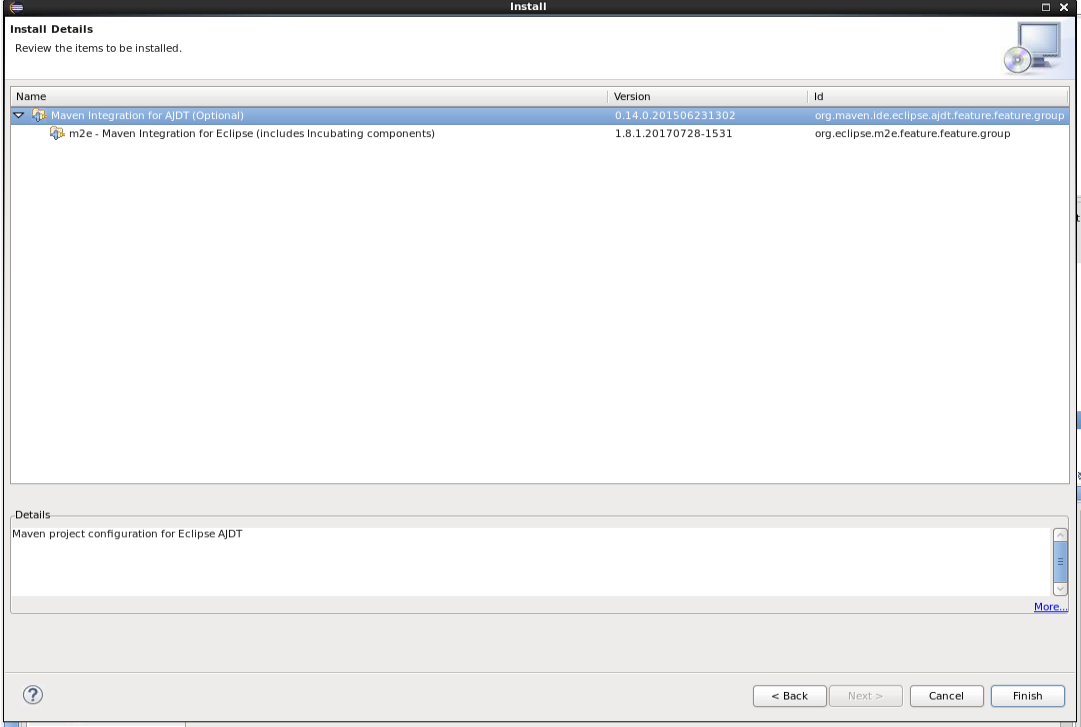Maximize the Install dialog window
This screenshot has width=1081, height=727.
(x=1046, y=7)
